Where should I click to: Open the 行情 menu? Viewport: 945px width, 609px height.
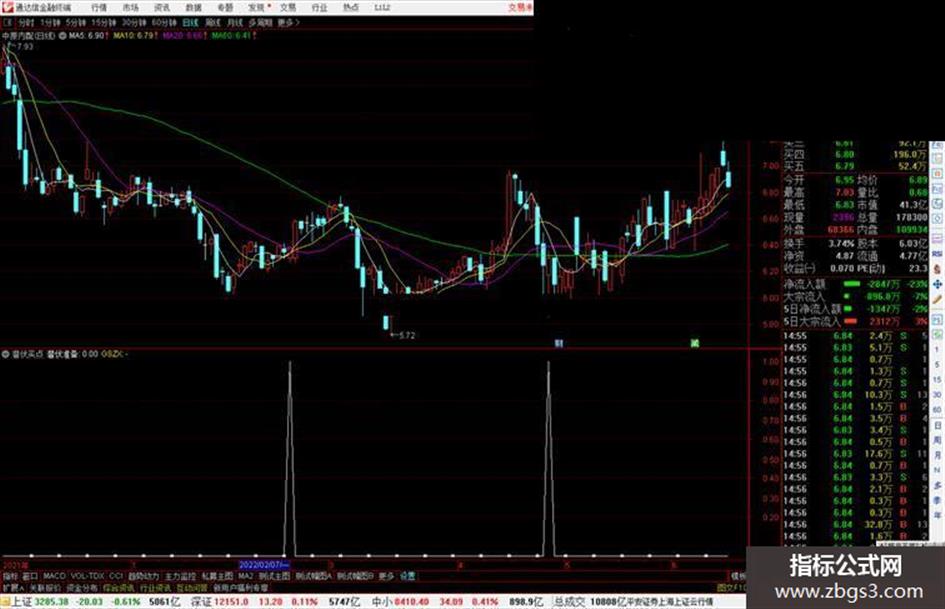tap(99, 8)
